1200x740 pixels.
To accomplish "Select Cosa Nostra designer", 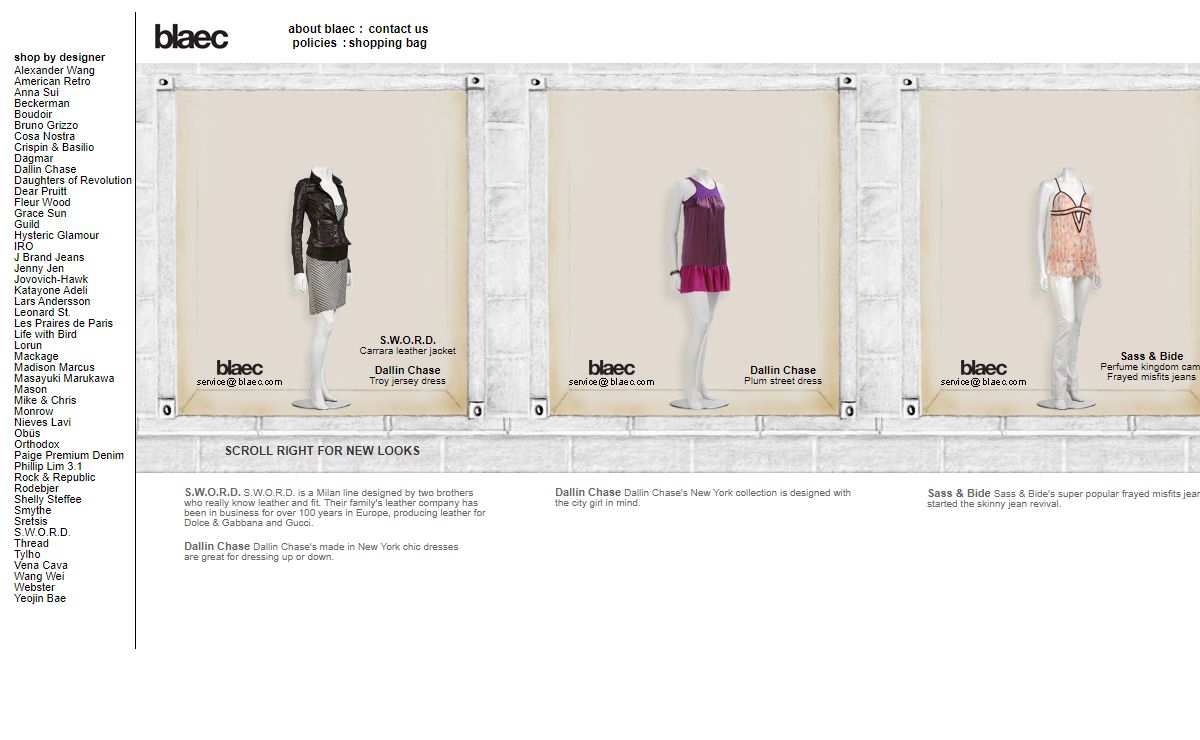I will click(44, 136).
